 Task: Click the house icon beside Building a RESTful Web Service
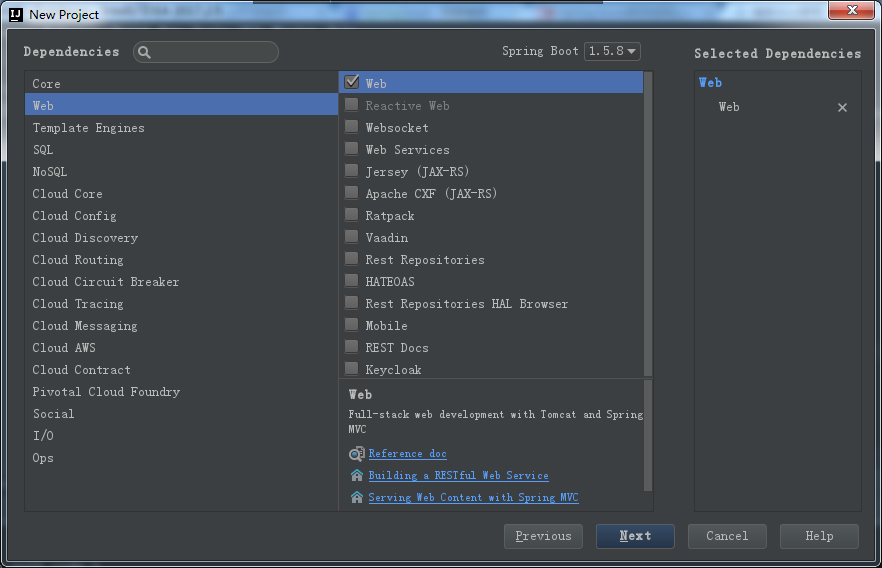click(357, 476)
